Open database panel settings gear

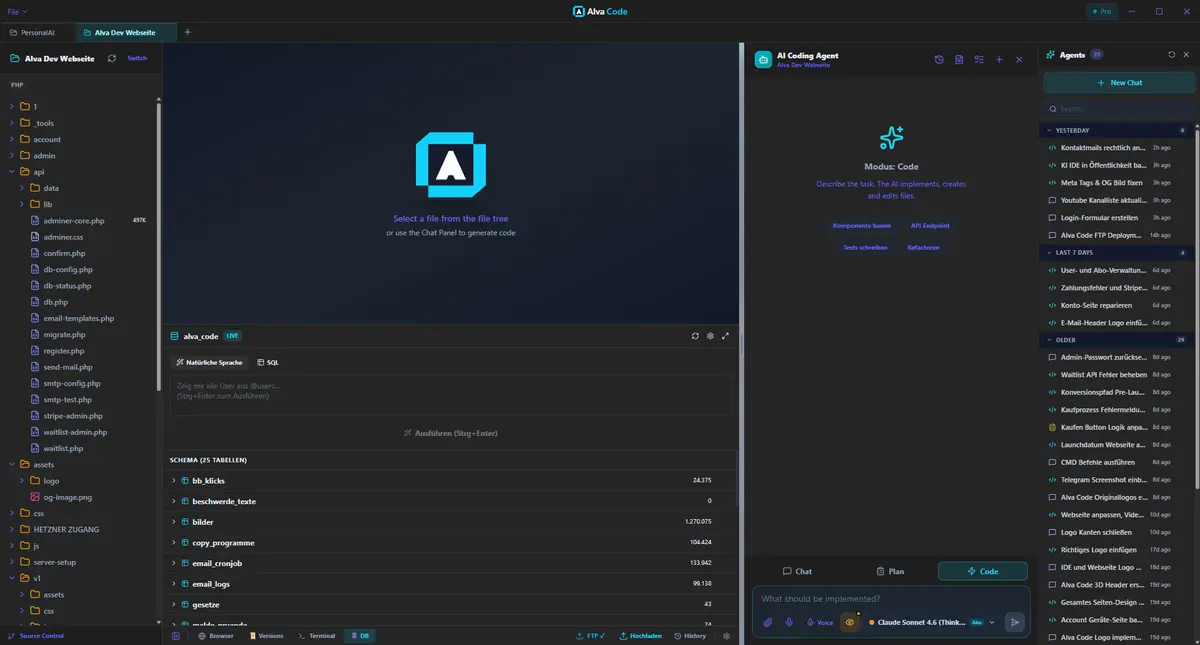[x=710, y=336]
